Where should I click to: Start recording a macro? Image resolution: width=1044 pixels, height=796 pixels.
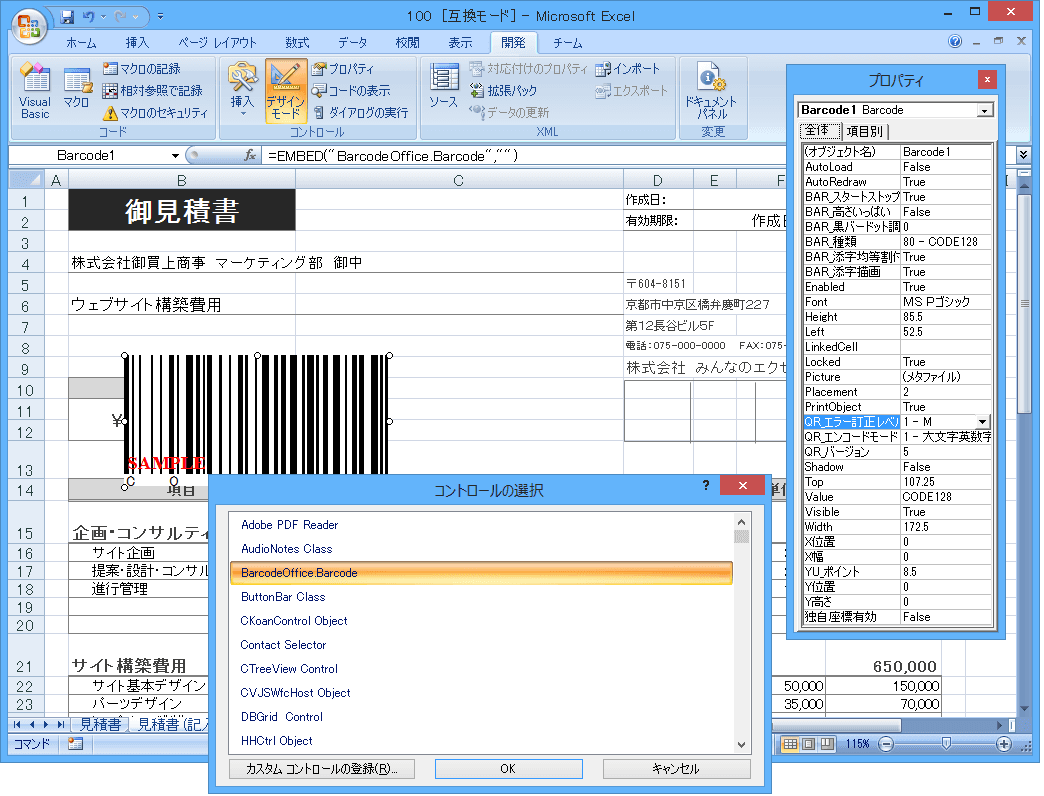142,69
